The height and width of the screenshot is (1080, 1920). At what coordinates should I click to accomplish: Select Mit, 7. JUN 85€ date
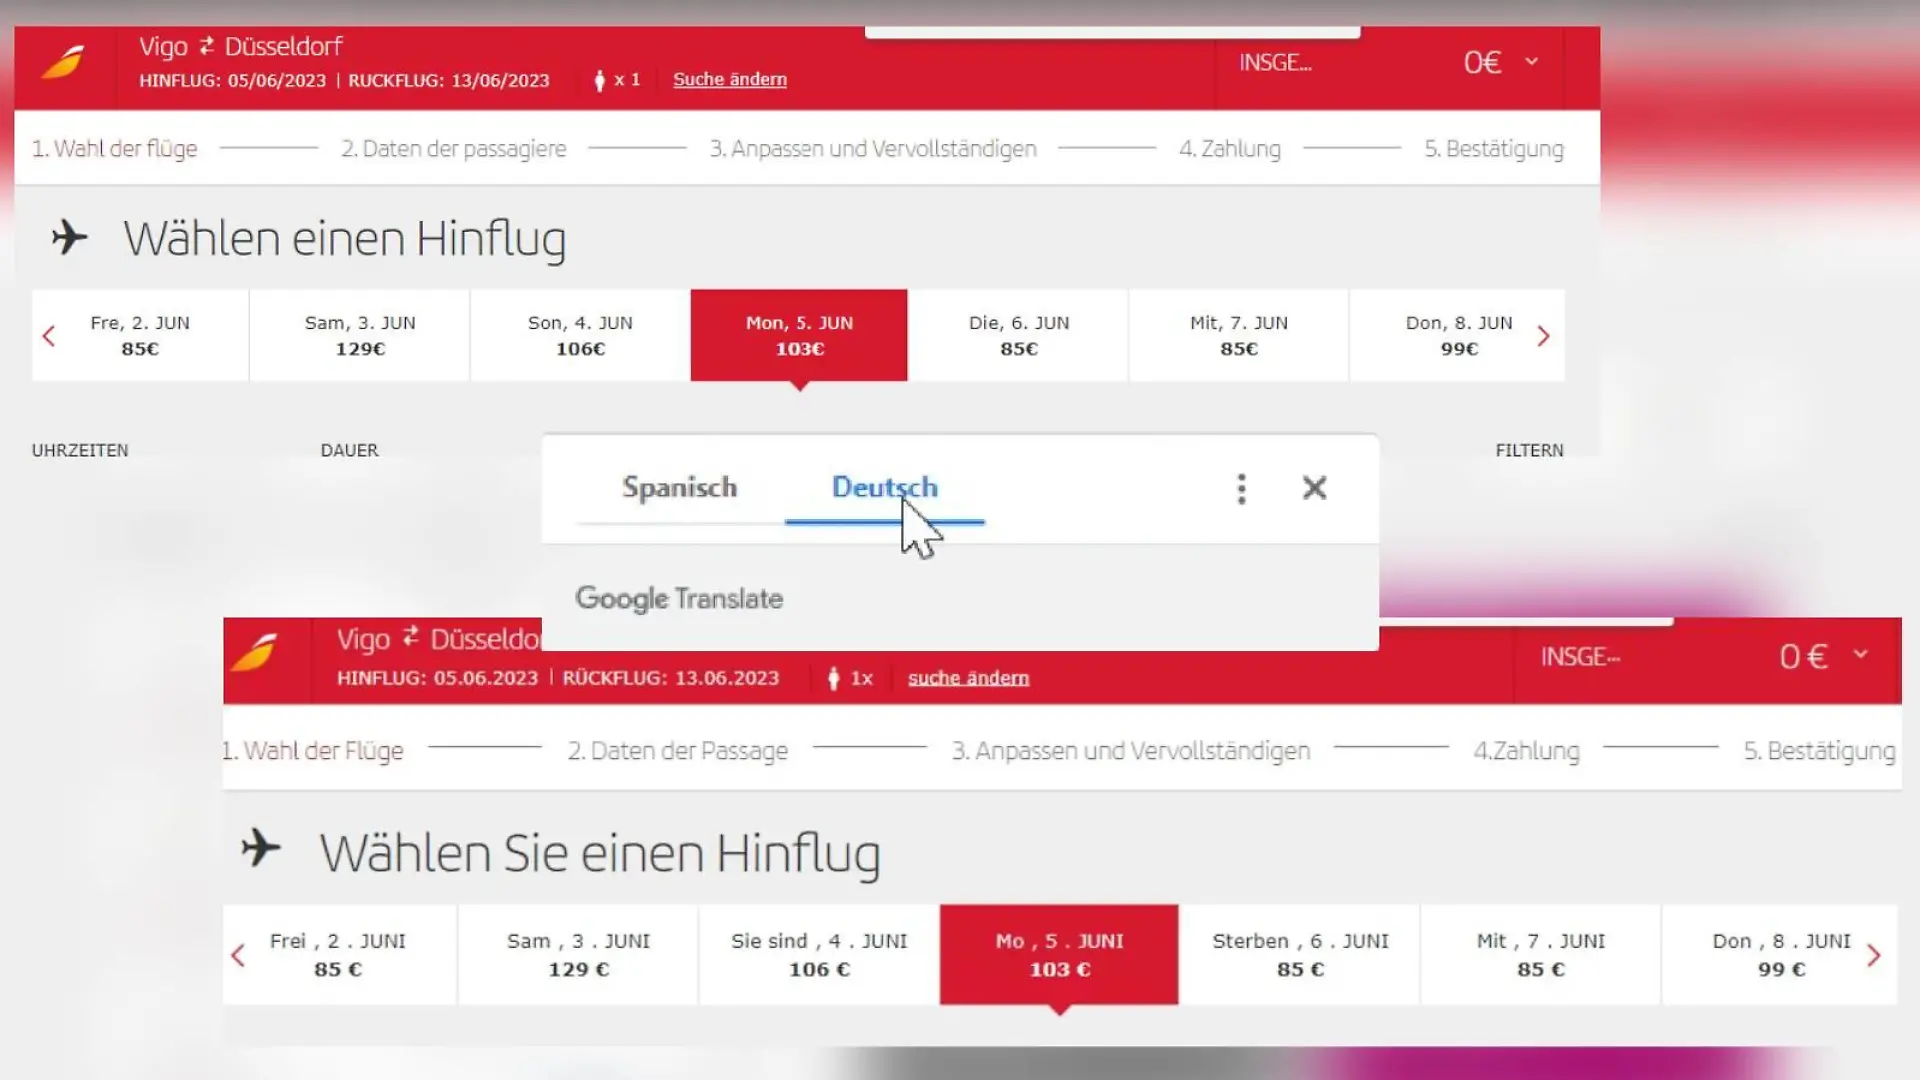point(1239,335)
